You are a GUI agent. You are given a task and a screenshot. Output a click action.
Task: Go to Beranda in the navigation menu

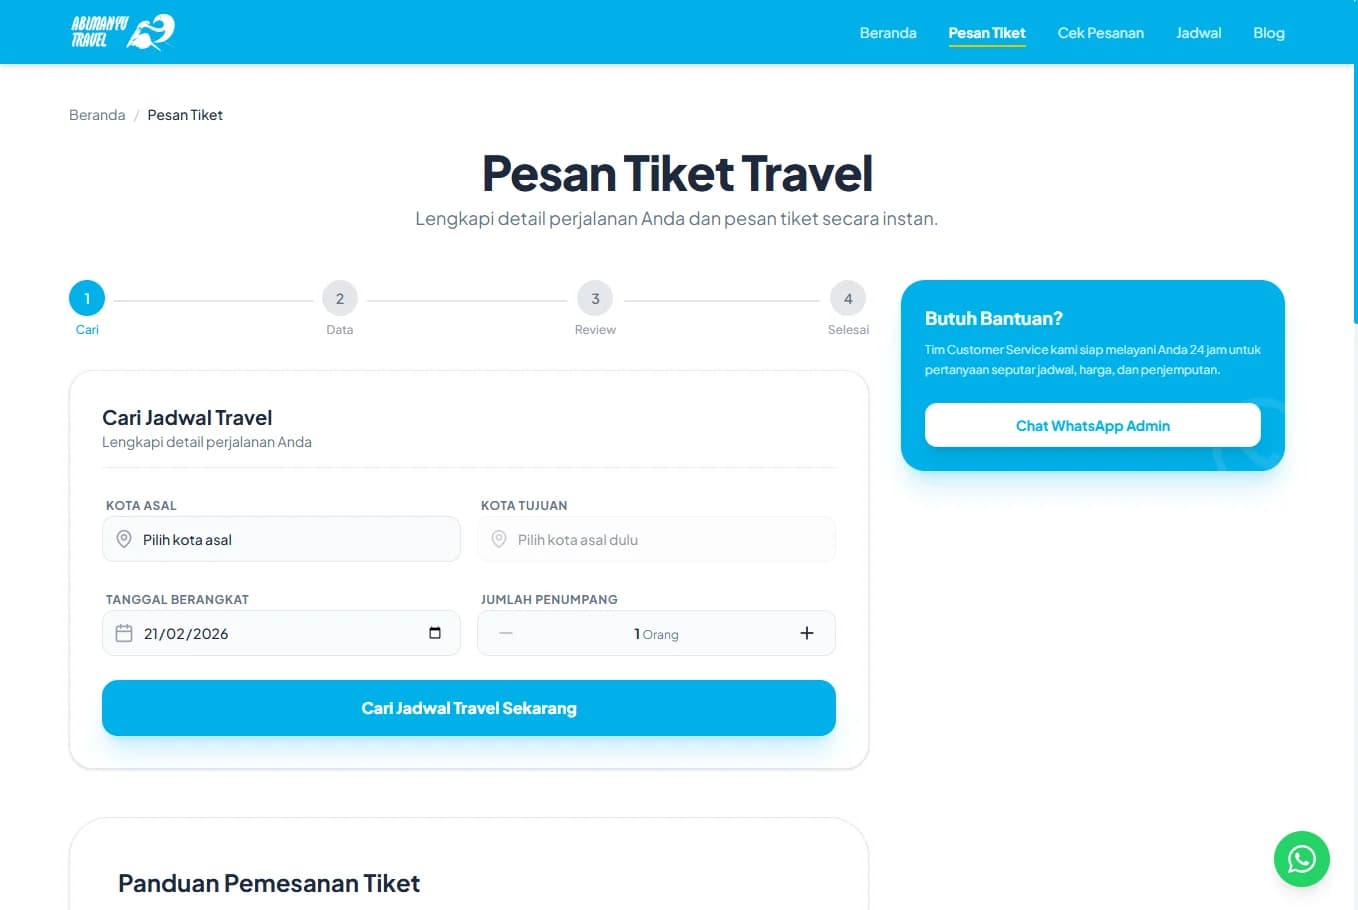coord(887,33)
